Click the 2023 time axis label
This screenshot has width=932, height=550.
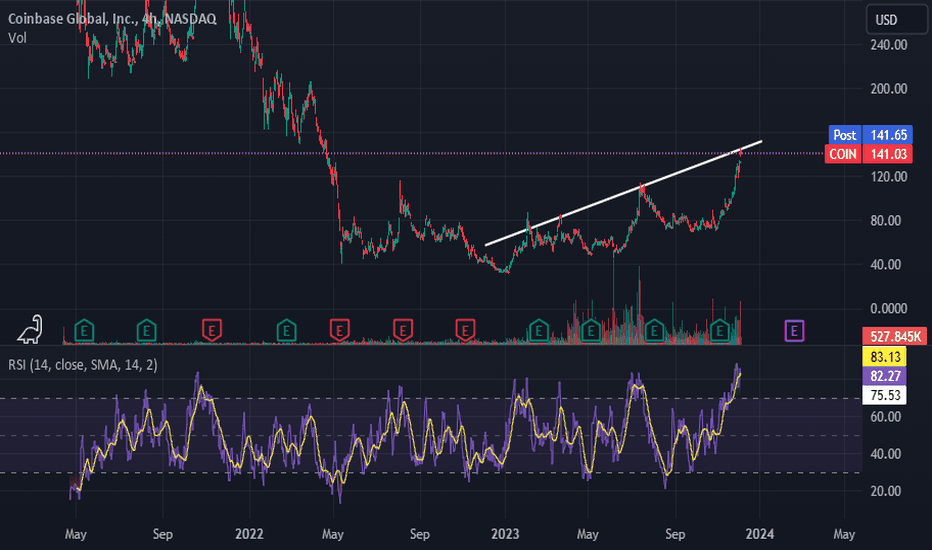click(505, 534)
